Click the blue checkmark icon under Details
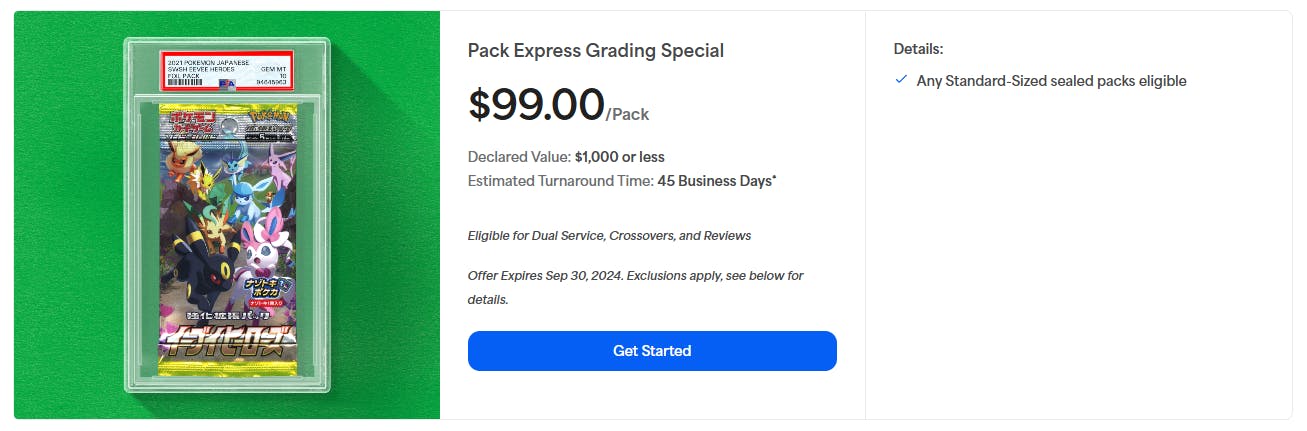The width and height of the screenshot is (1307, 431). [901, 80]
